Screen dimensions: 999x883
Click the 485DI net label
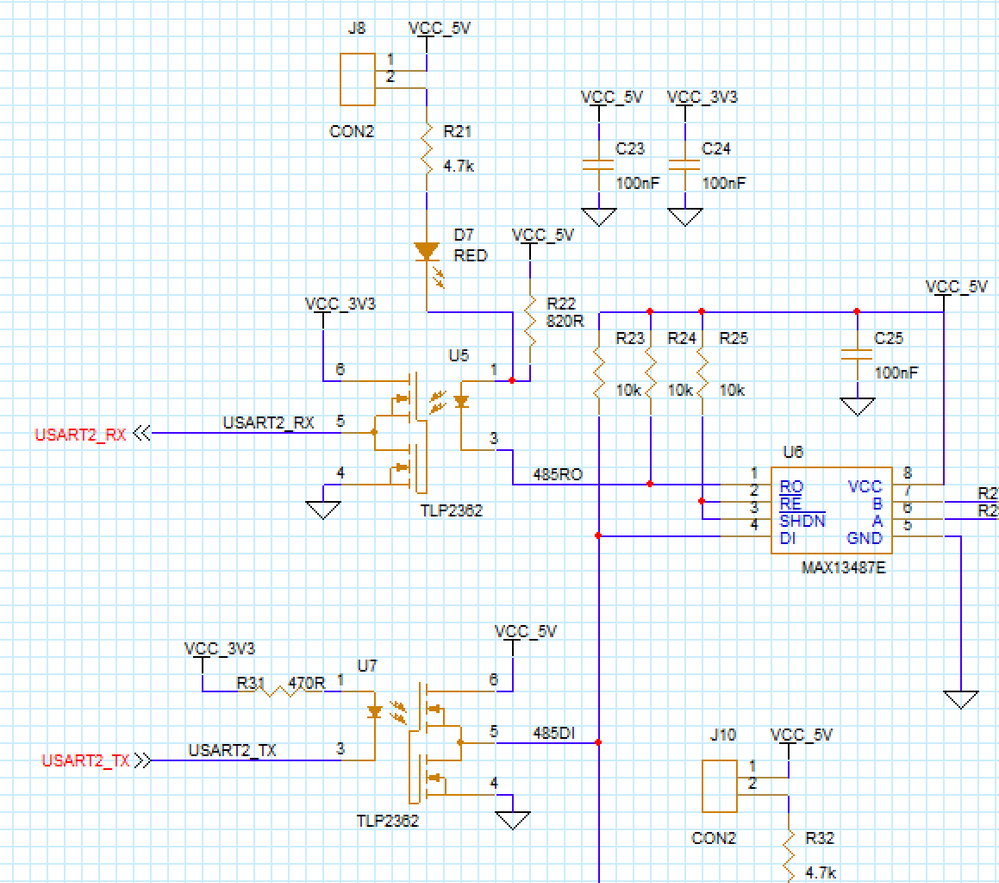click(554, 733)
